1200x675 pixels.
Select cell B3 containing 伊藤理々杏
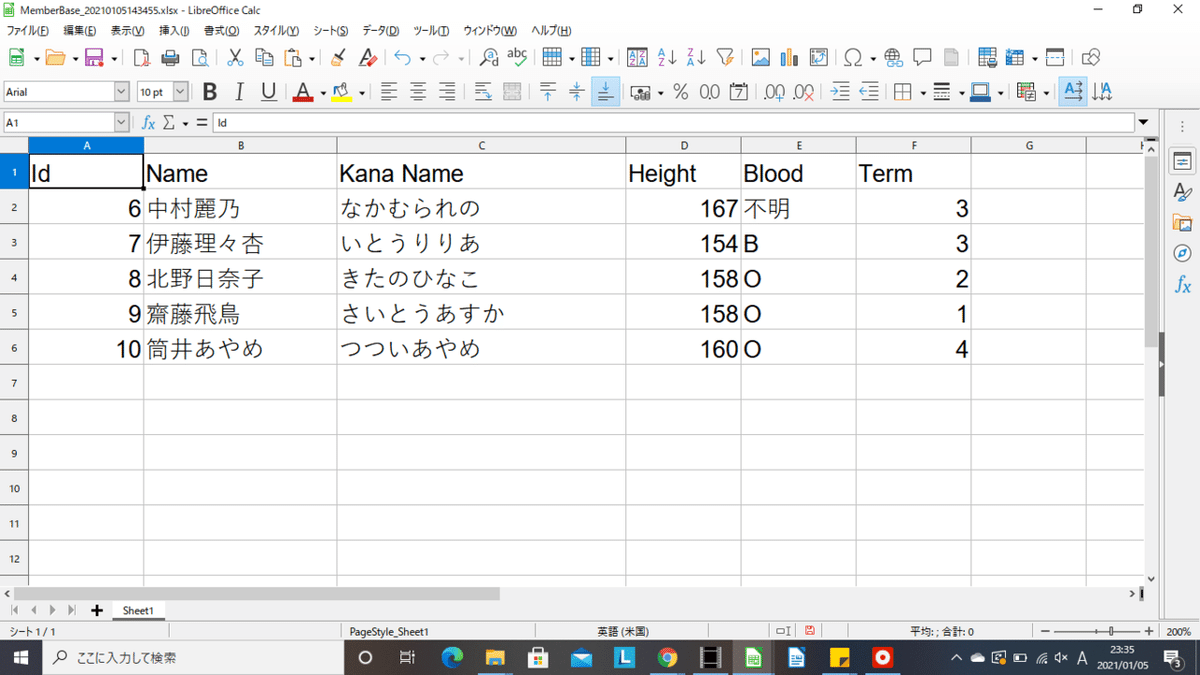coord(240,242)
